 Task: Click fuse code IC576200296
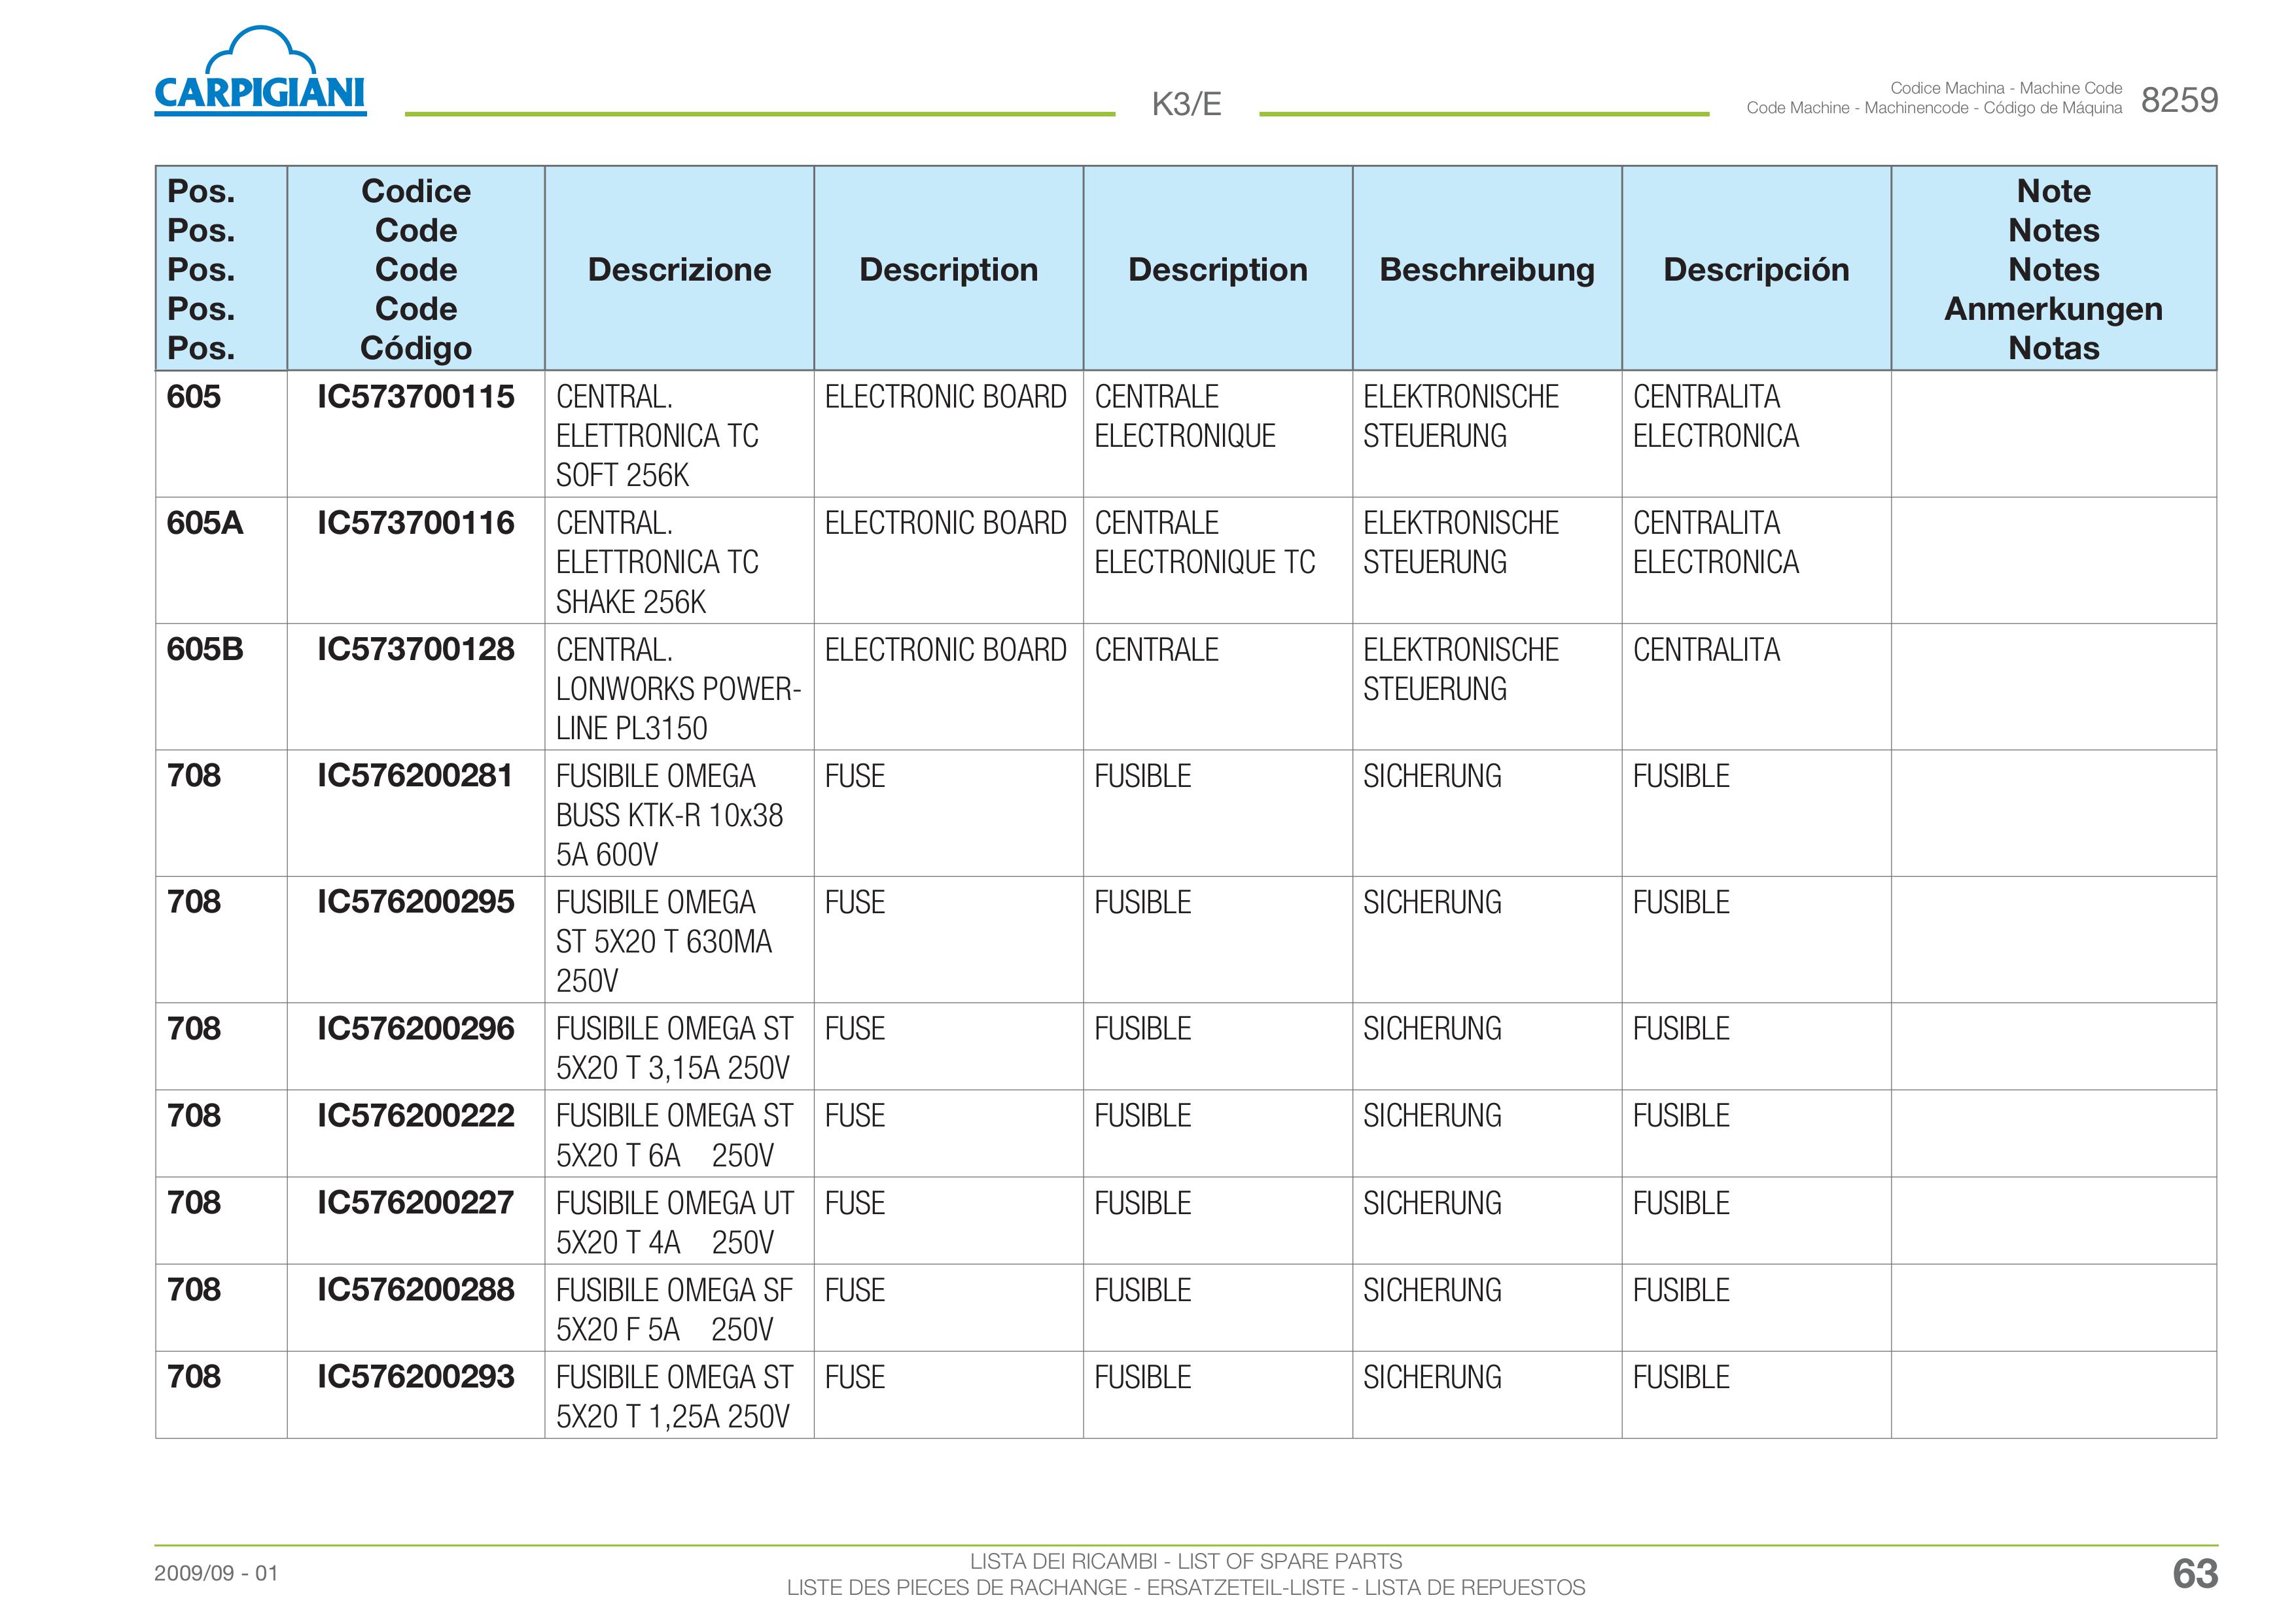[x=416, y=1029]
